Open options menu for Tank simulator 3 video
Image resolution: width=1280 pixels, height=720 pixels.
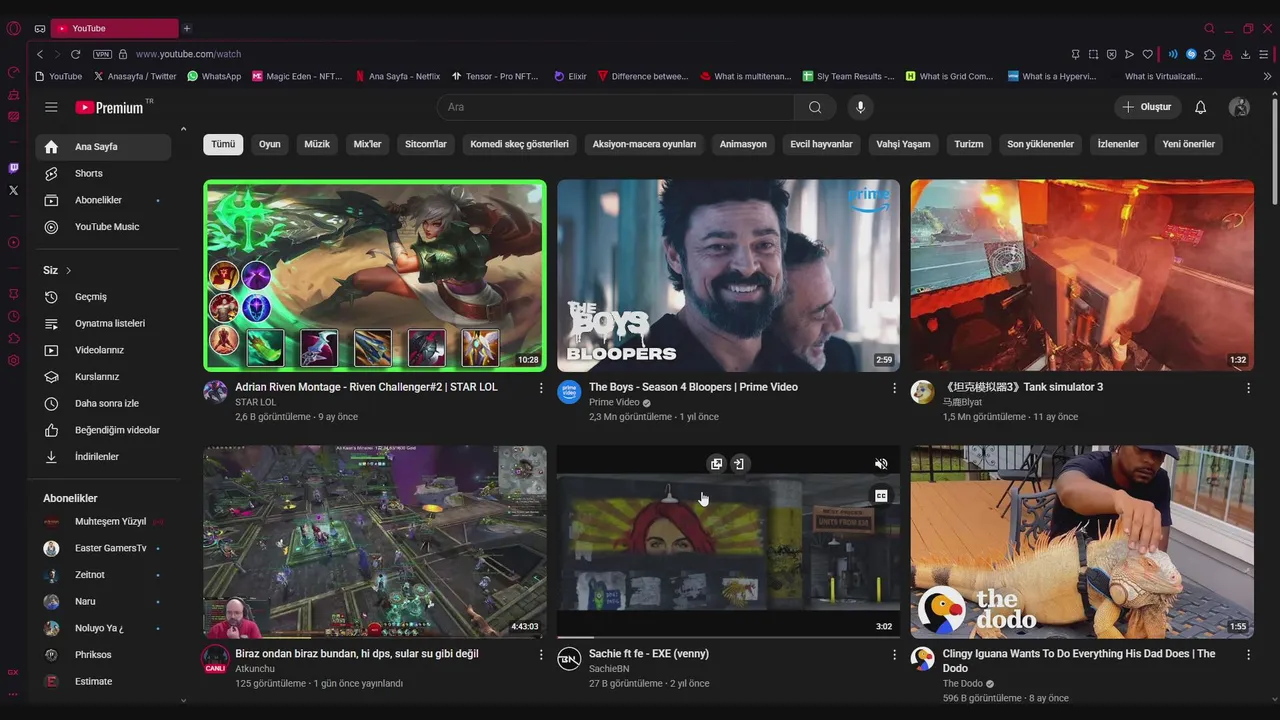(1248, 388)
